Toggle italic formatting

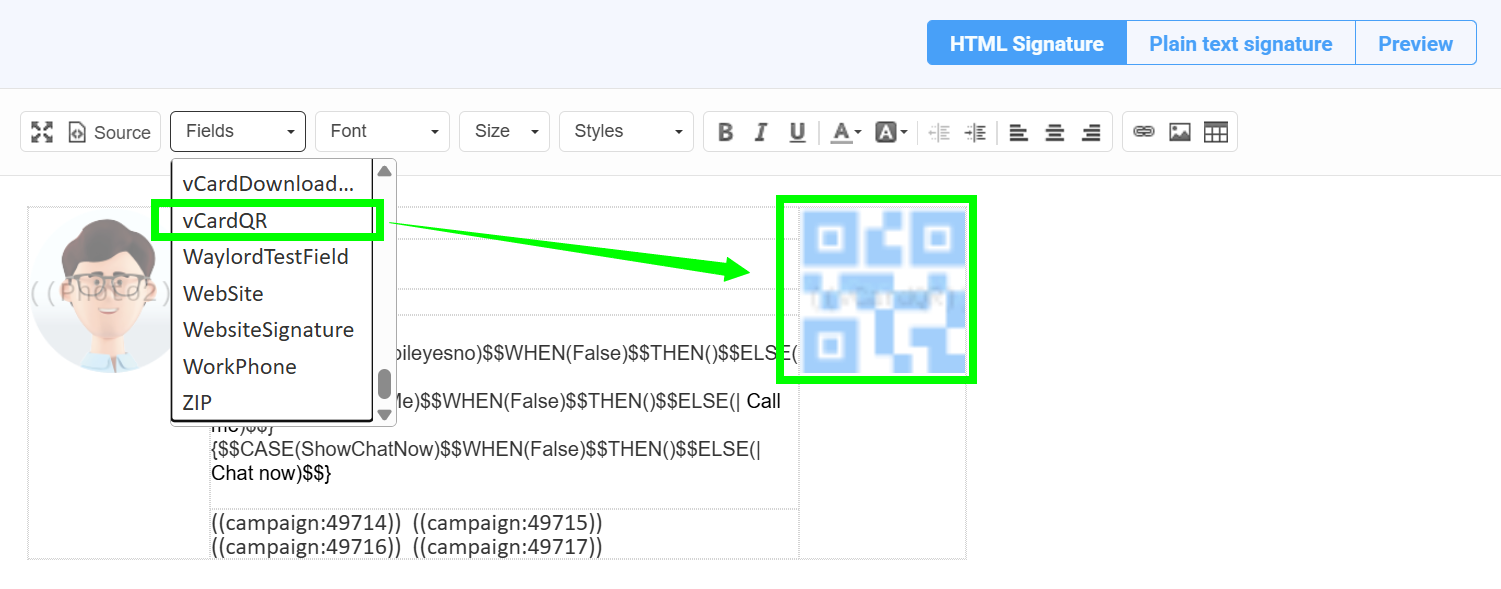pyautogui.click(x=761, y=132)
